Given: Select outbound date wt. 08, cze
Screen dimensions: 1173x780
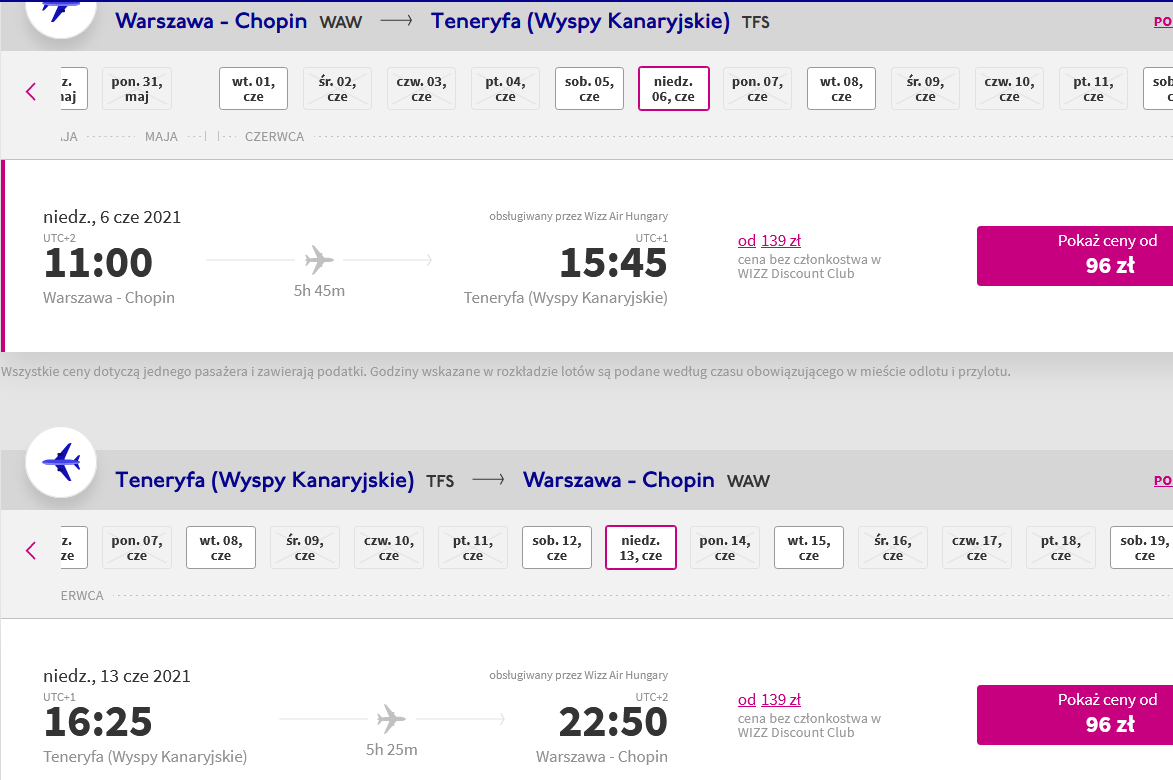Looking at the screenshot, I should pyautogui.click(x=842, y=88).
